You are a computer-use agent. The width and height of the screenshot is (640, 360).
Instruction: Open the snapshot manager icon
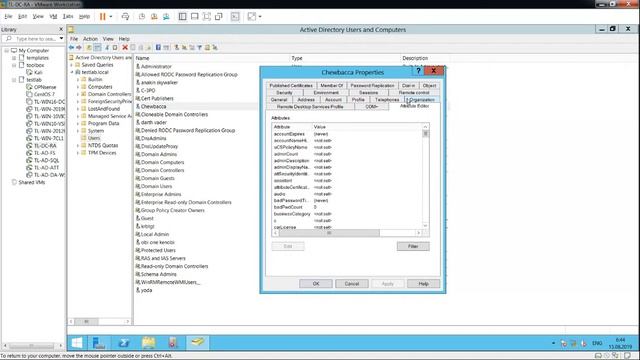pos(166,16)
